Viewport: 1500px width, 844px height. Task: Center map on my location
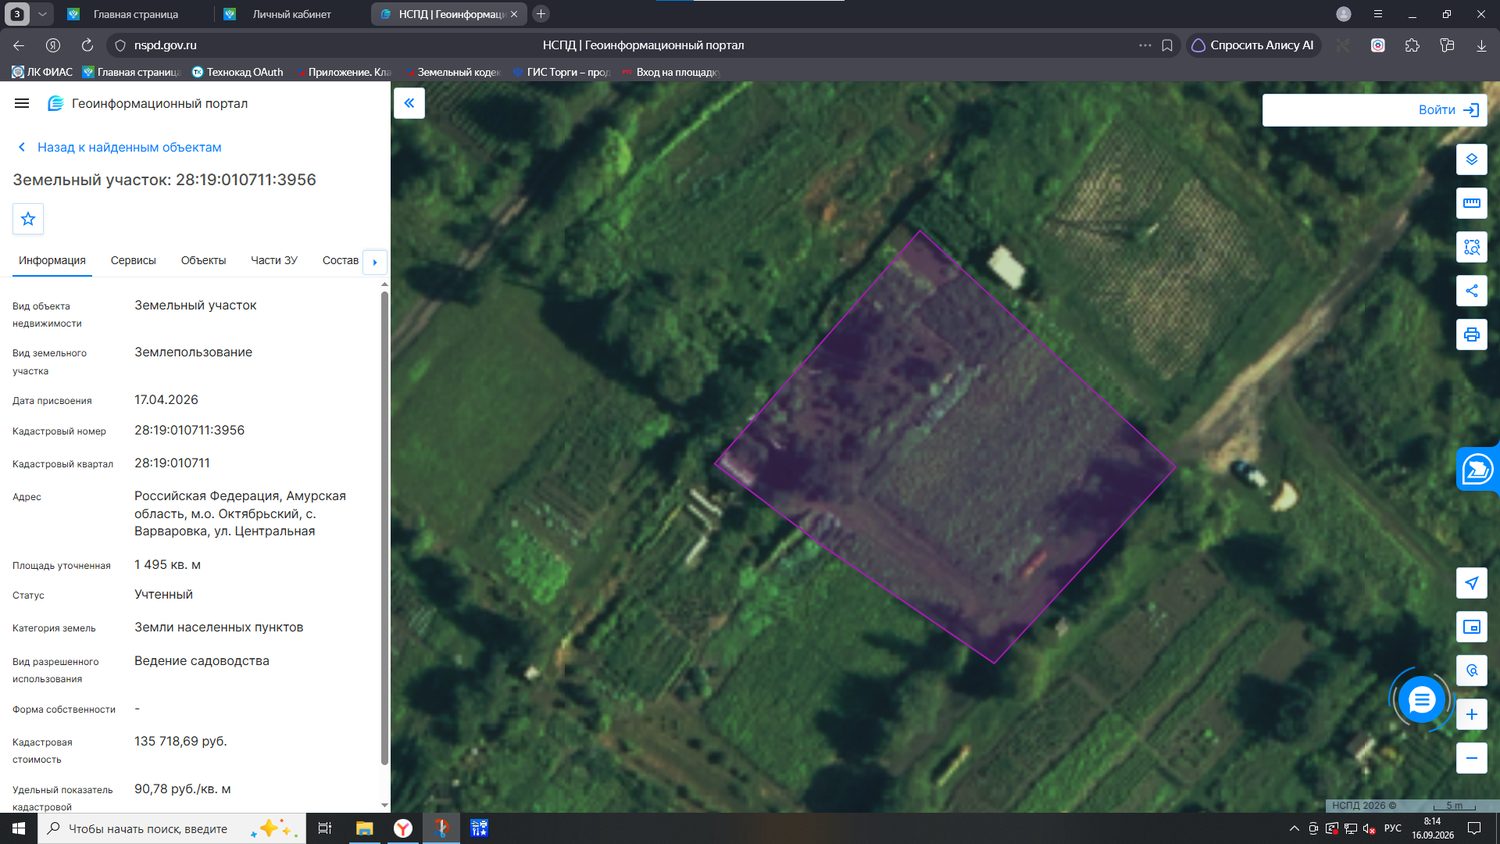(x=1471, y=583)
